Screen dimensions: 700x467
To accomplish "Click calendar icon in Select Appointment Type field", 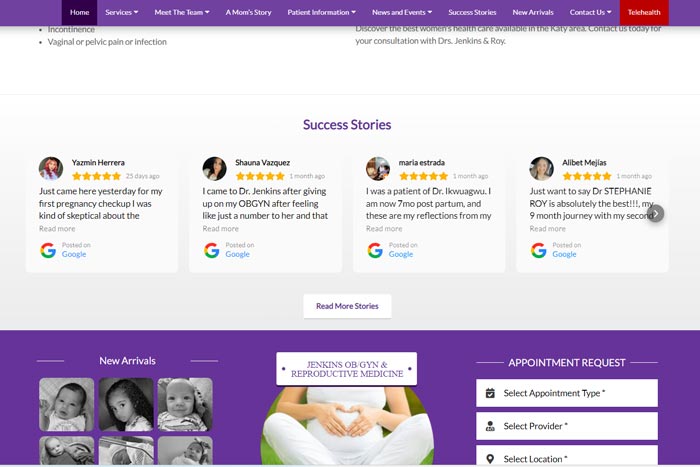I will coord(490,393).
